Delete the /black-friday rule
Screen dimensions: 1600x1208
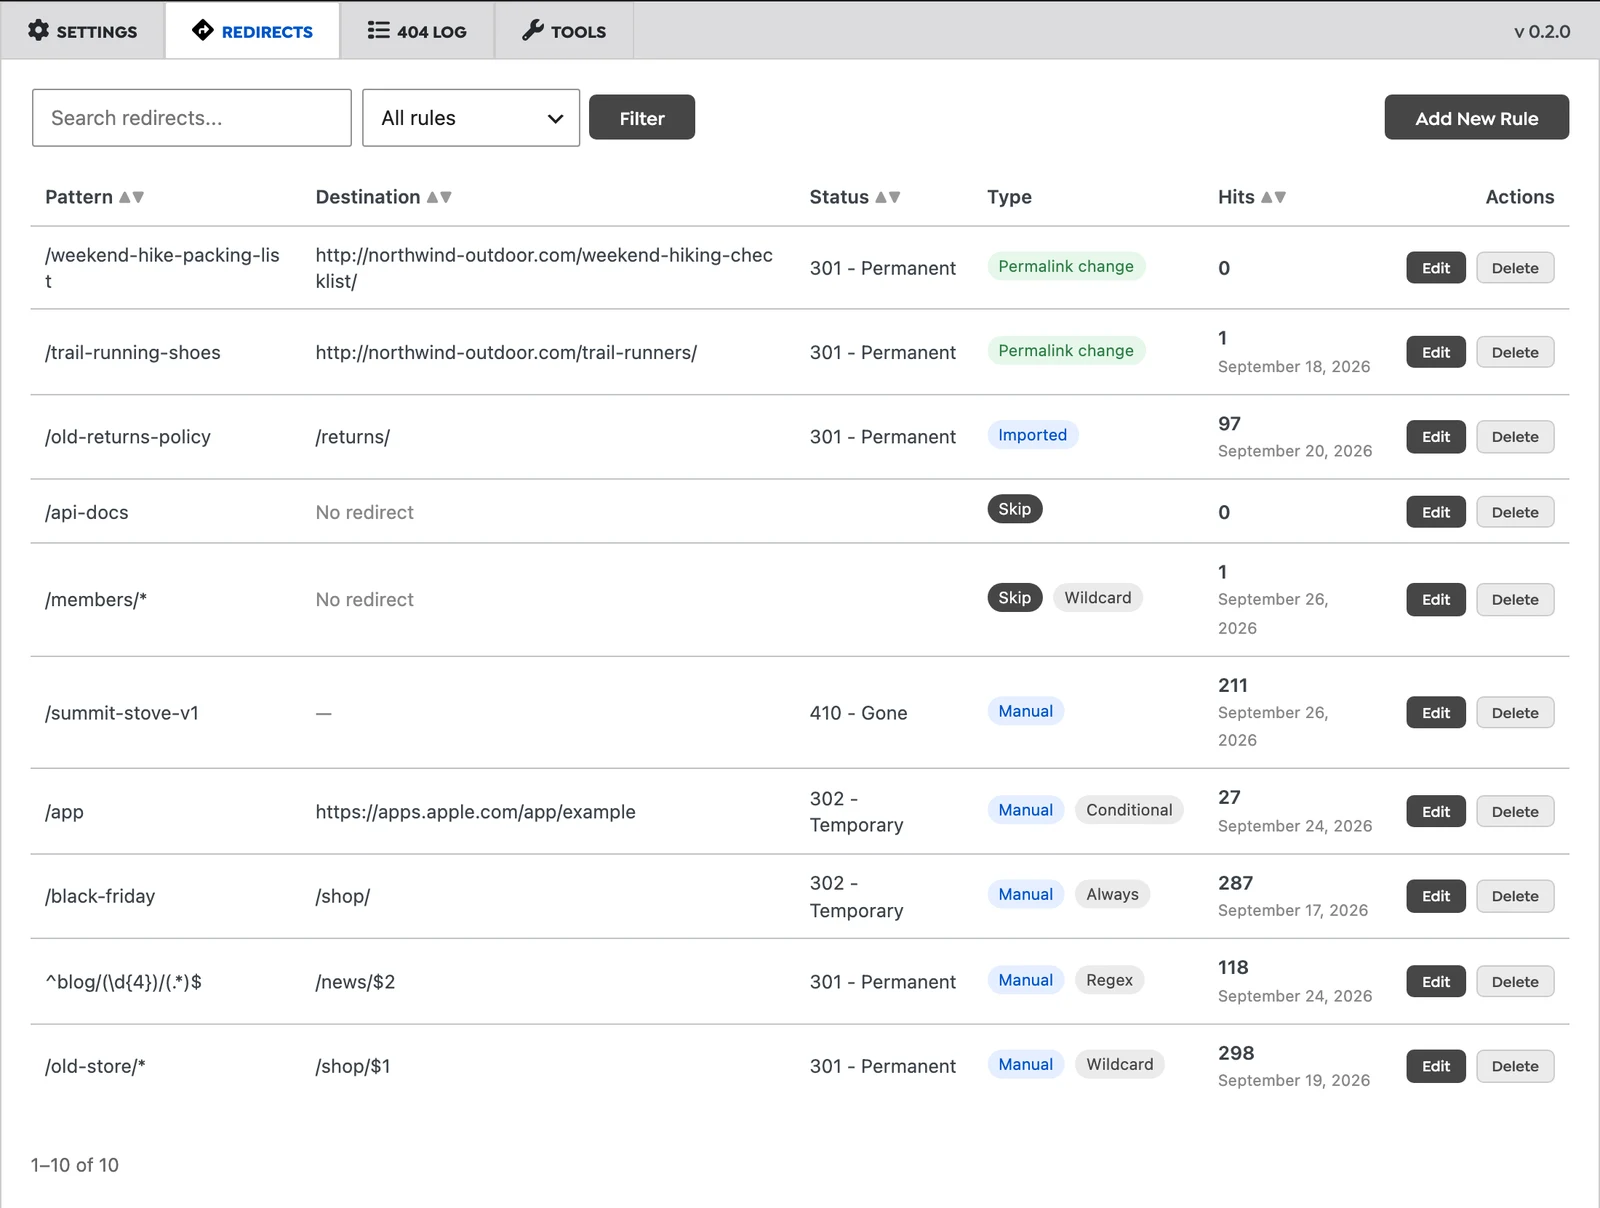(1515, 896)
